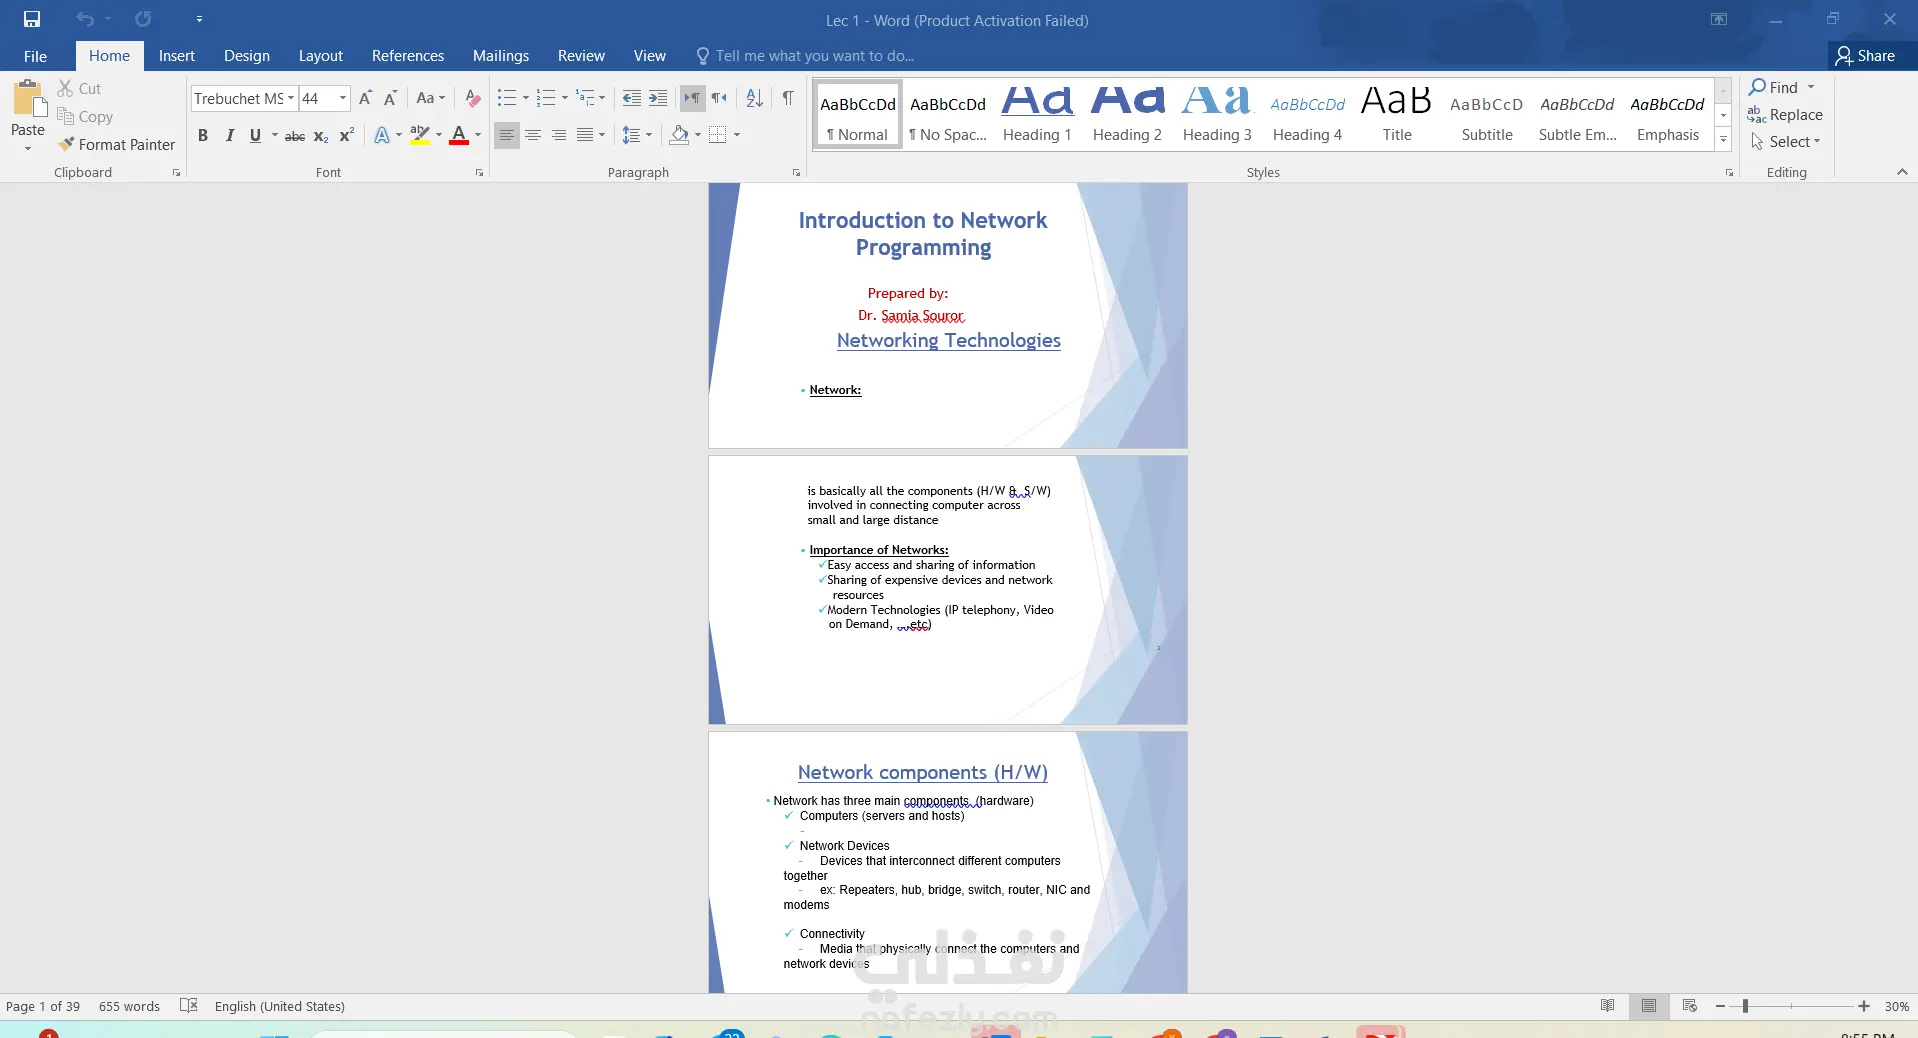Viewport: 1918px width, 1038px height.
Task: Decrease font size with Shrink Font icon
Action: click(x=390, y=98)
